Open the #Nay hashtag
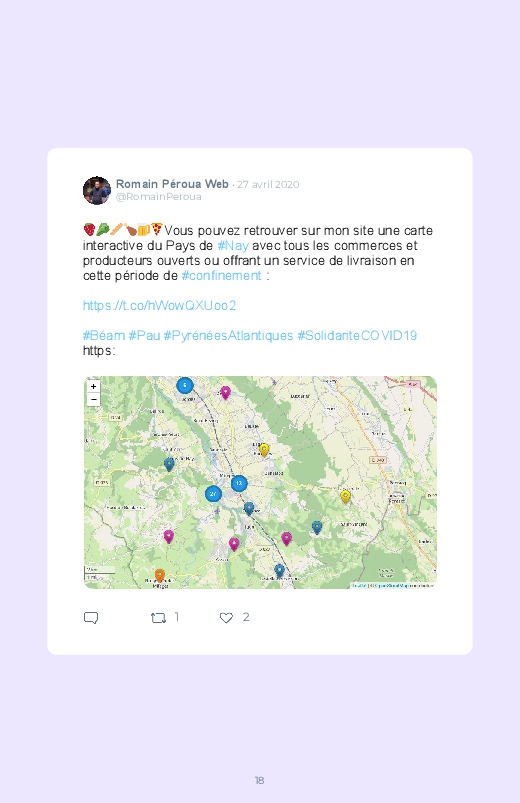The height and width of the screenshot is (803, 520). click(x=233, y=246)
